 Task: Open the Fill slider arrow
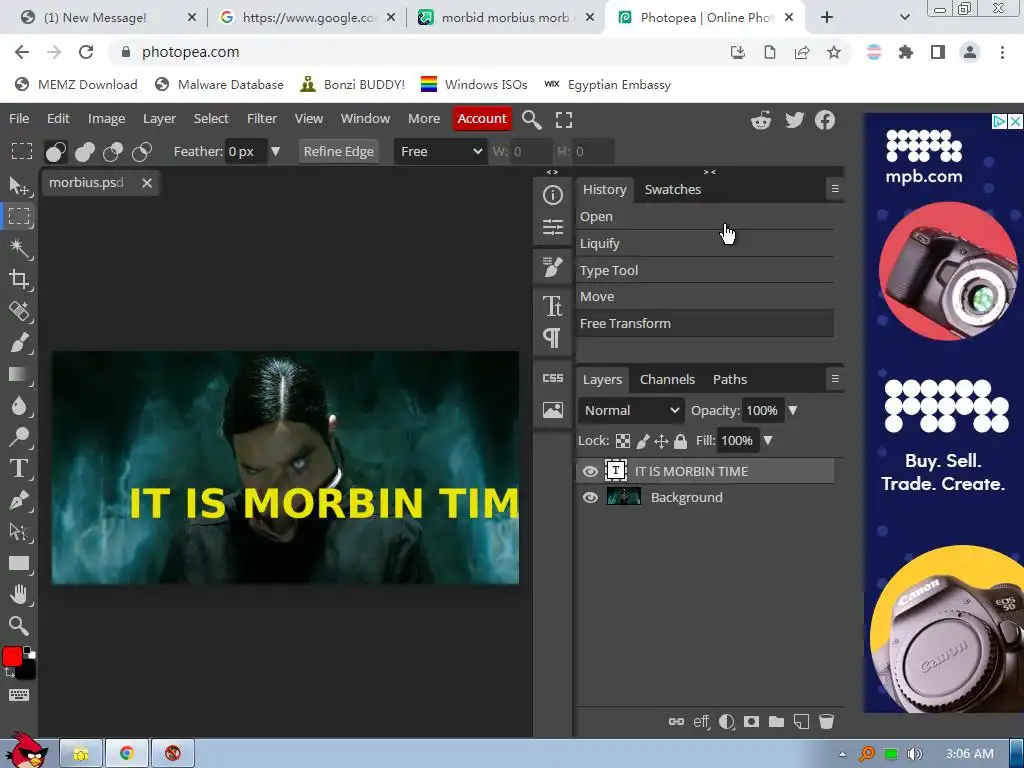pos(768,440)
